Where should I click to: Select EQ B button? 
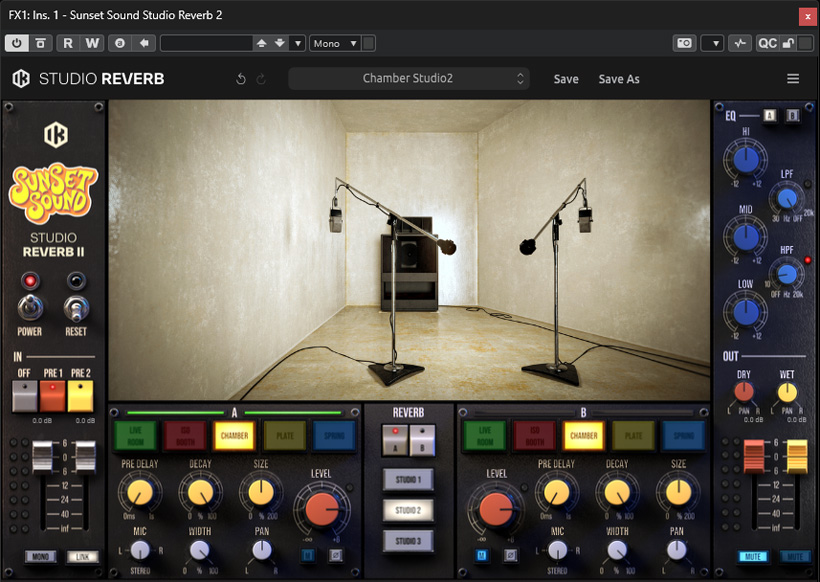[793, 116]
